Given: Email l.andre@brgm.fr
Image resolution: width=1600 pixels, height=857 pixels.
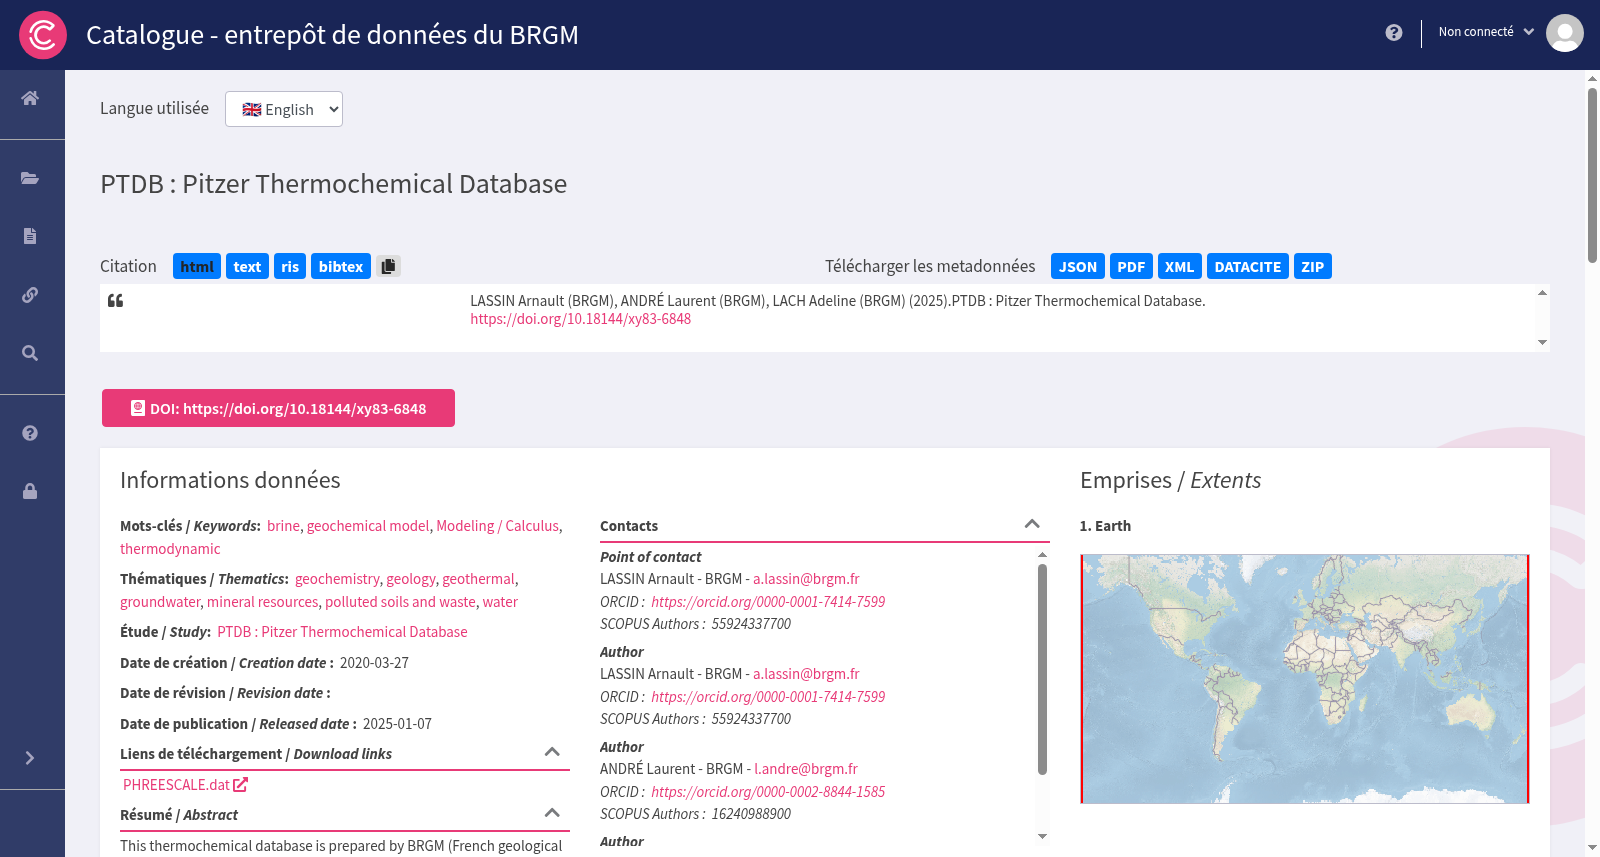Looking at the screenshot, I should pos(806,769).
